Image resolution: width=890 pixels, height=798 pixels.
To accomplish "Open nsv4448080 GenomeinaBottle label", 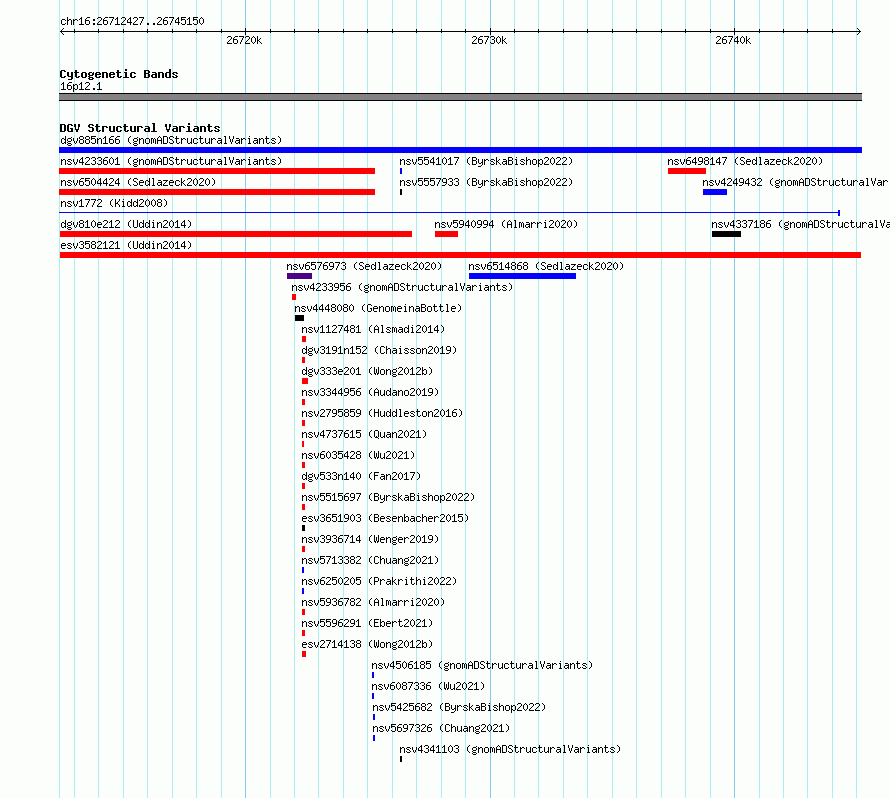I will (378, 308).
